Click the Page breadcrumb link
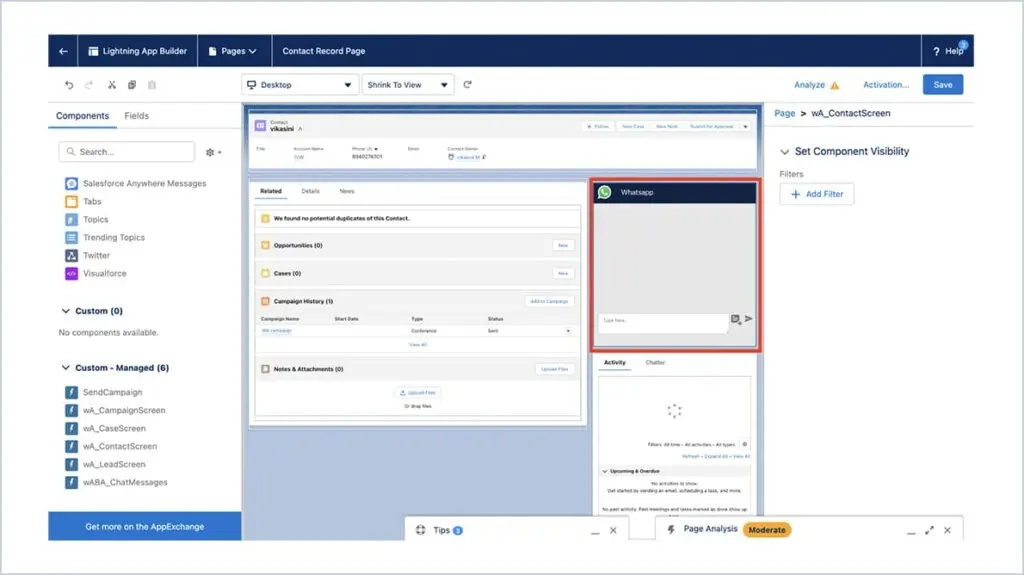This screenshot has width=1024, height=575. [x=784, y=113]
